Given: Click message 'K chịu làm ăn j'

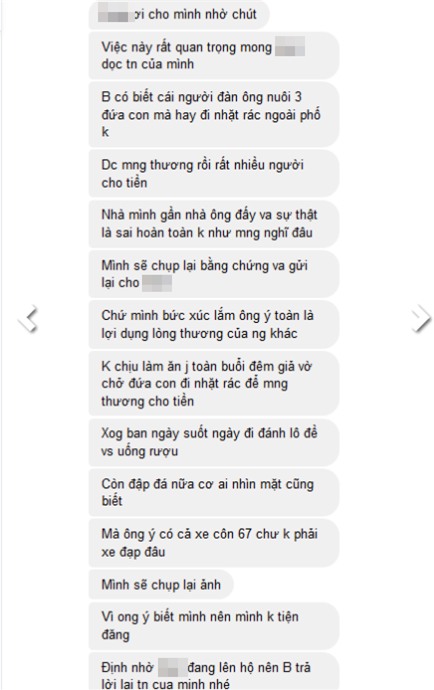Looking at the screenshot, I should click(213, 383).
